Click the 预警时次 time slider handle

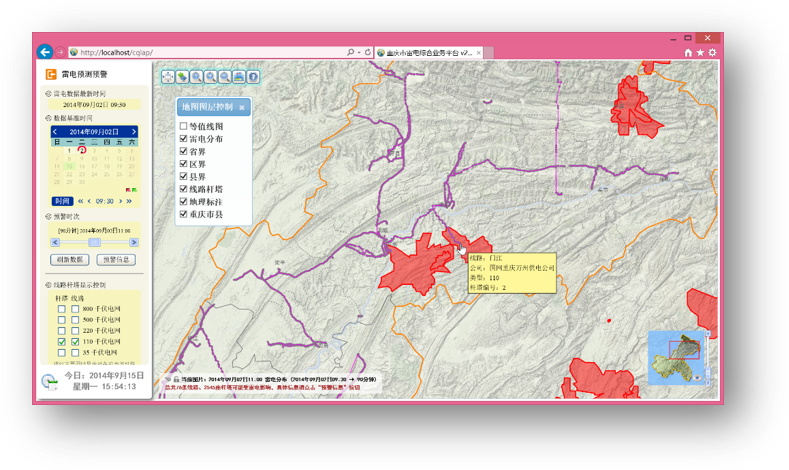(x=94, y=242)
